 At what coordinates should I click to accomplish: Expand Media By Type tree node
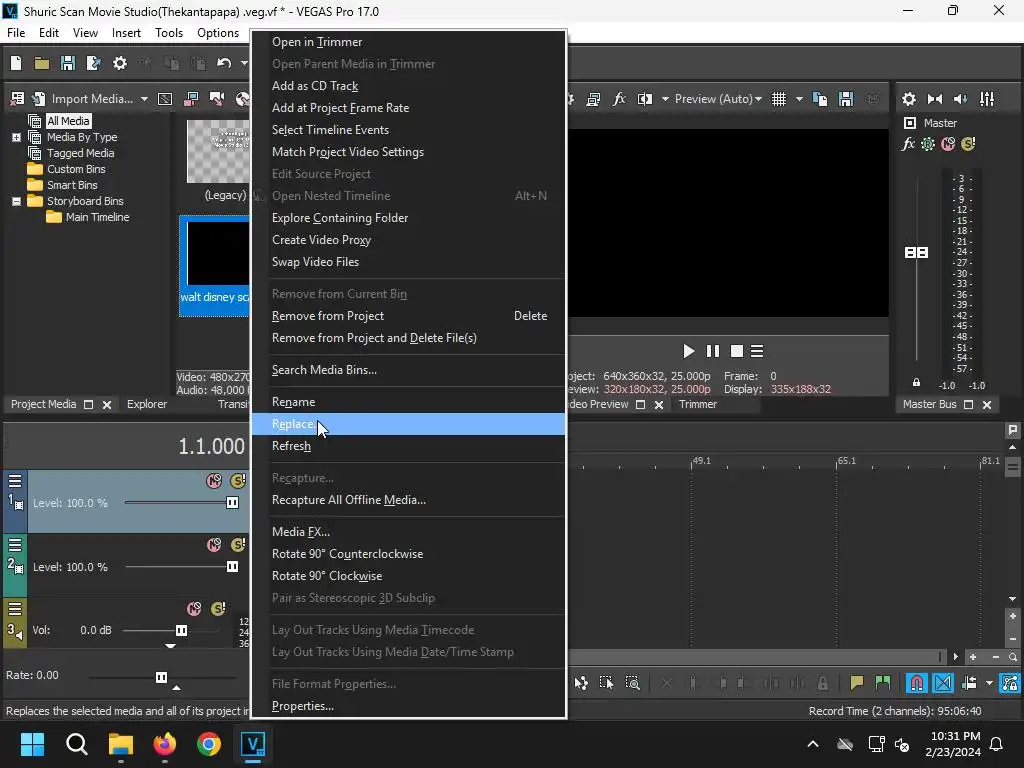(16, 137)
